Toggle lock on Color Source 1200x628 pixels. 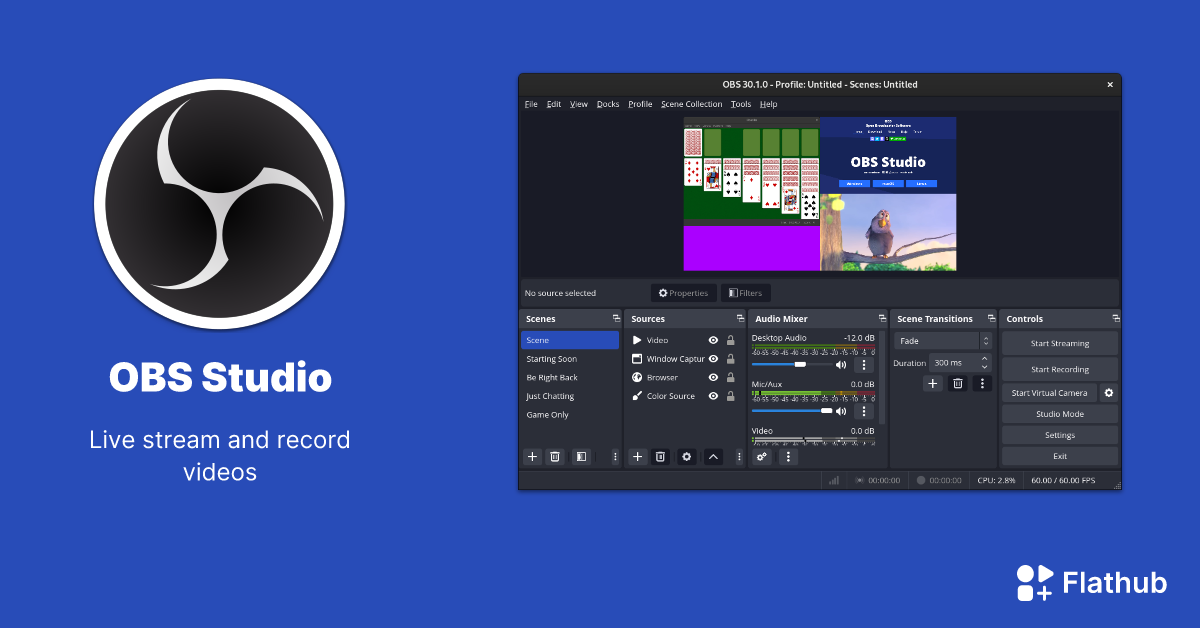click(731, 396)
